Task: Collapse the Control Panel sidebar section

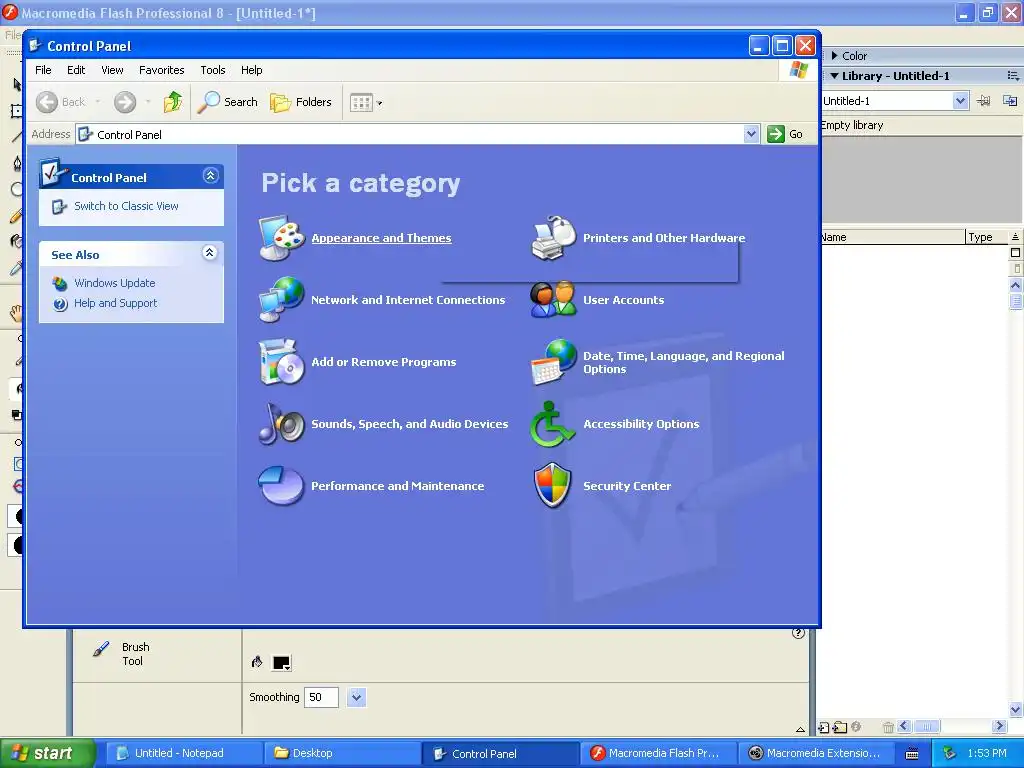Action: (x=210, y=176)
